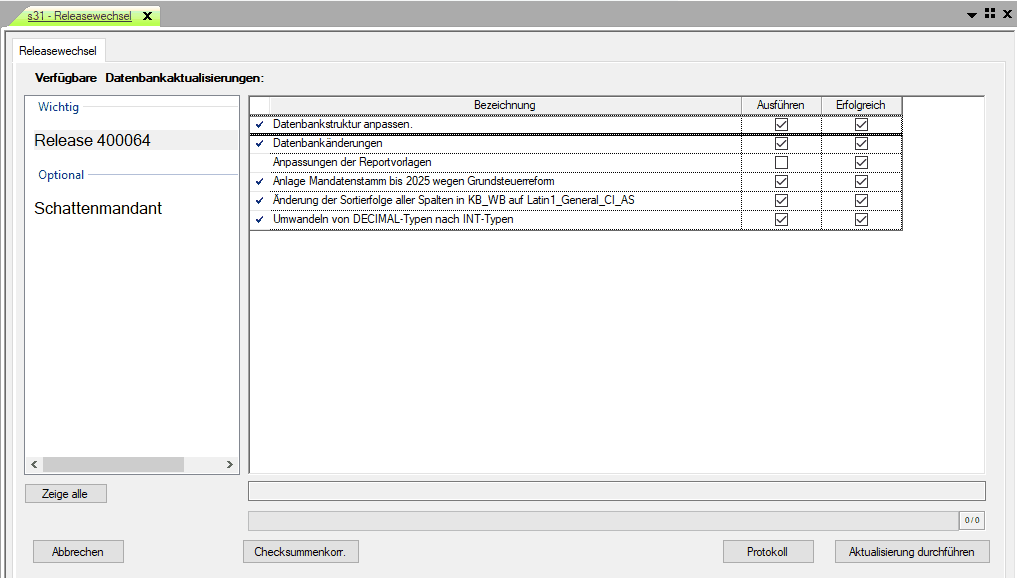The height and width of the screenshot is (578, 1017).
Task: Click the Bezeichnung column header
Action: [x=504, y=105]
